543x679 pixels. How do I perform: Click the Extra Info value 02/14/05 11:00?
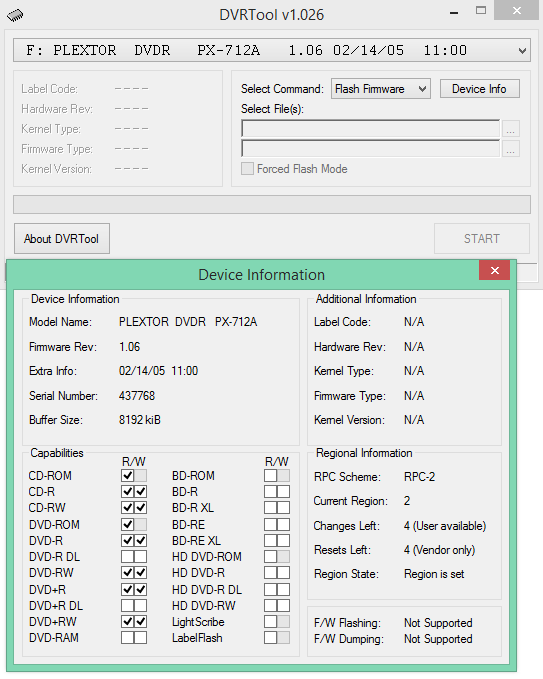158,371
